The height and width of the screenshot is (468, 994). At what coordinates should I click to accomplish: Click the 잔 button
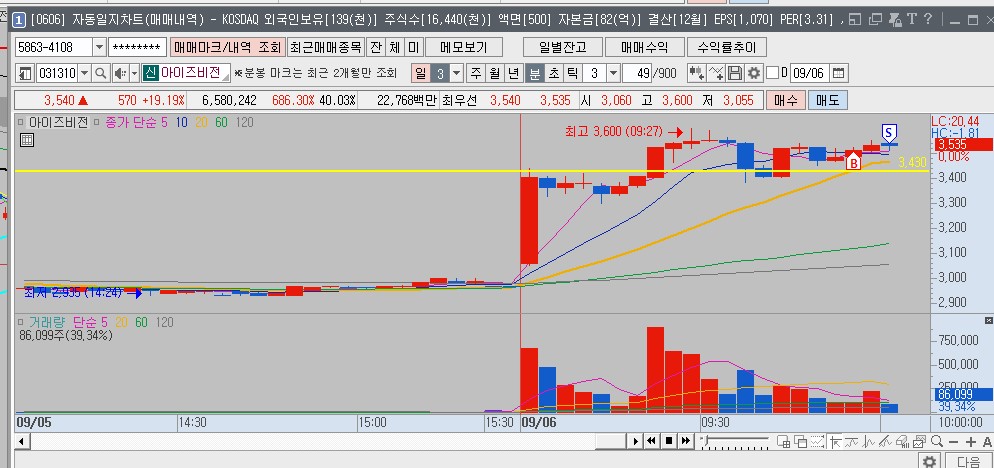point(375,48)
